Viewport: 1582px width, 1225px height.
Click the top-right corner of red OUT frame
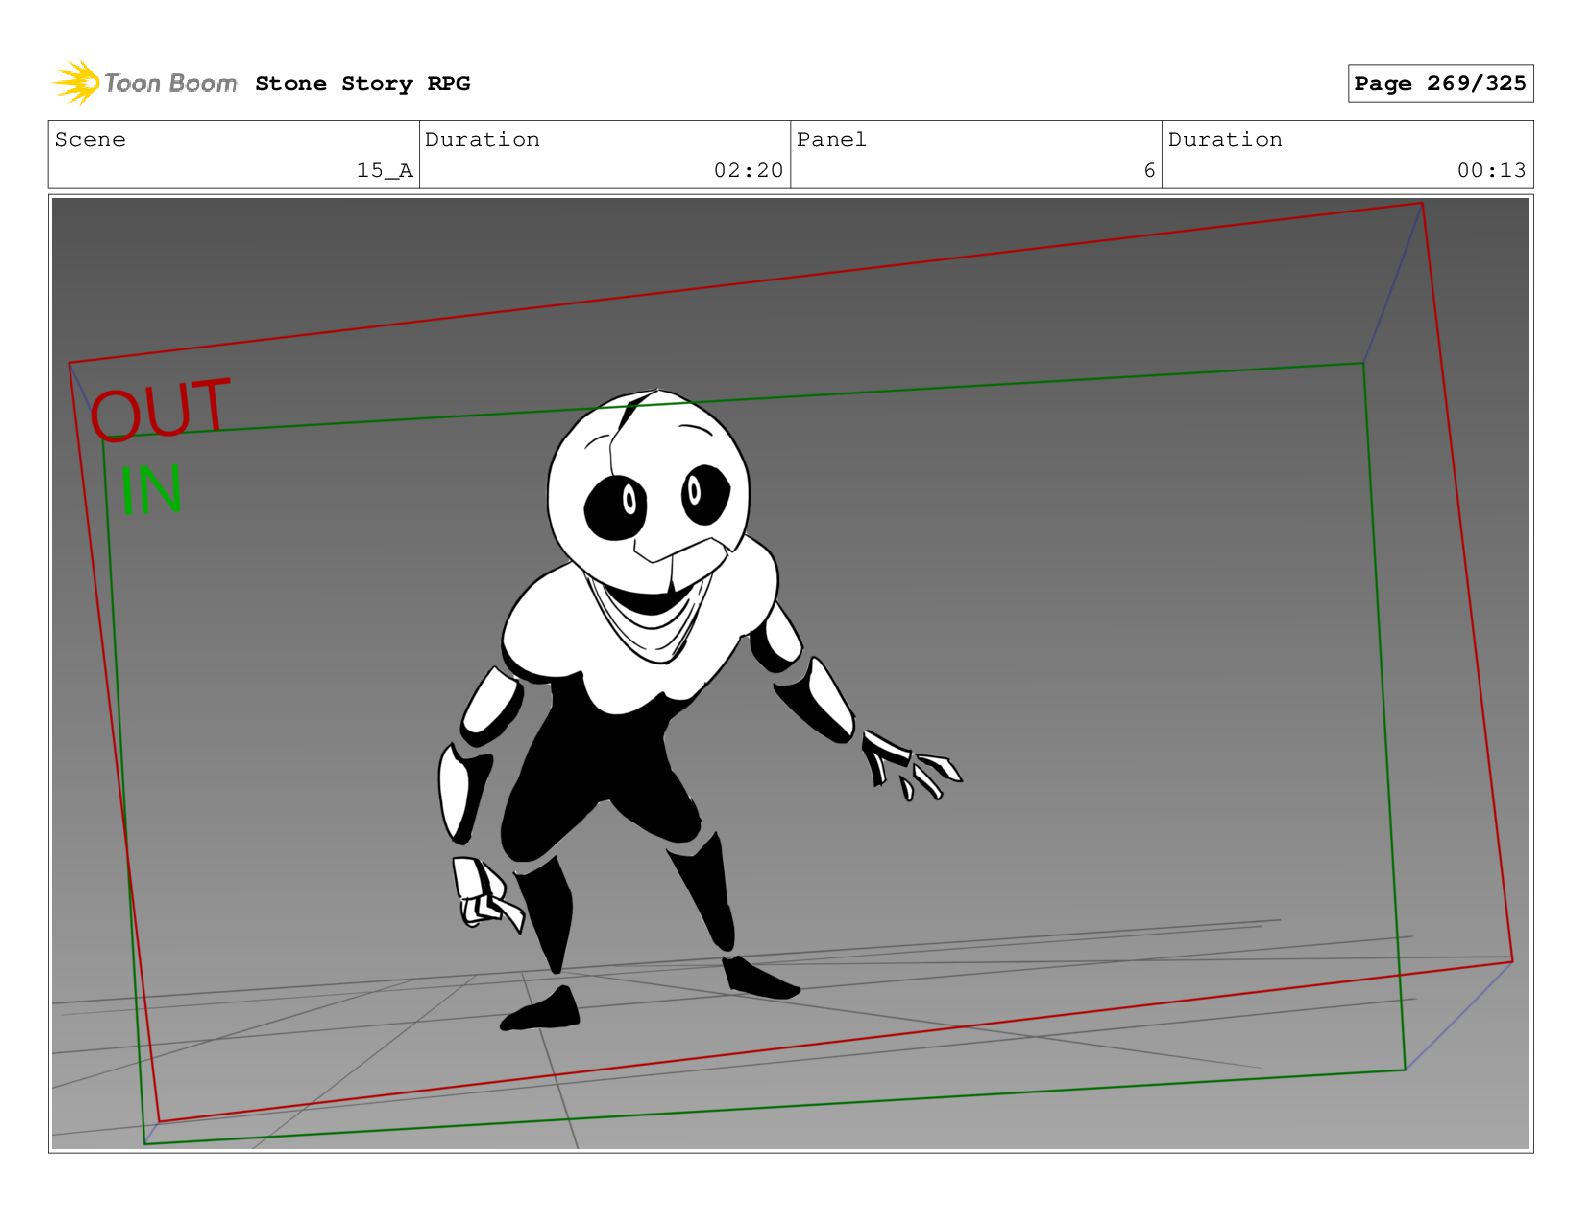click(1421, 205)
